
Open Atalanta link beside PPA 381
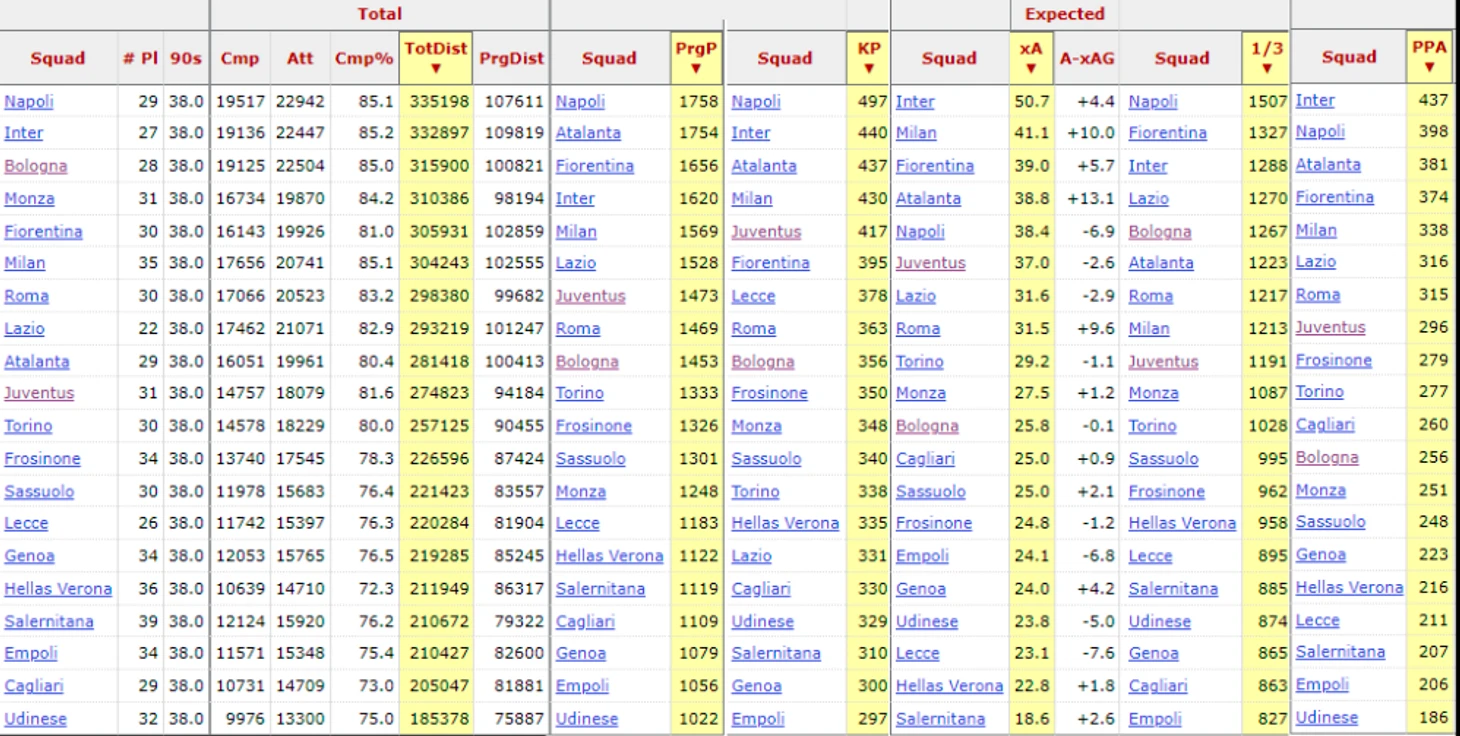tap(1328, 165)
